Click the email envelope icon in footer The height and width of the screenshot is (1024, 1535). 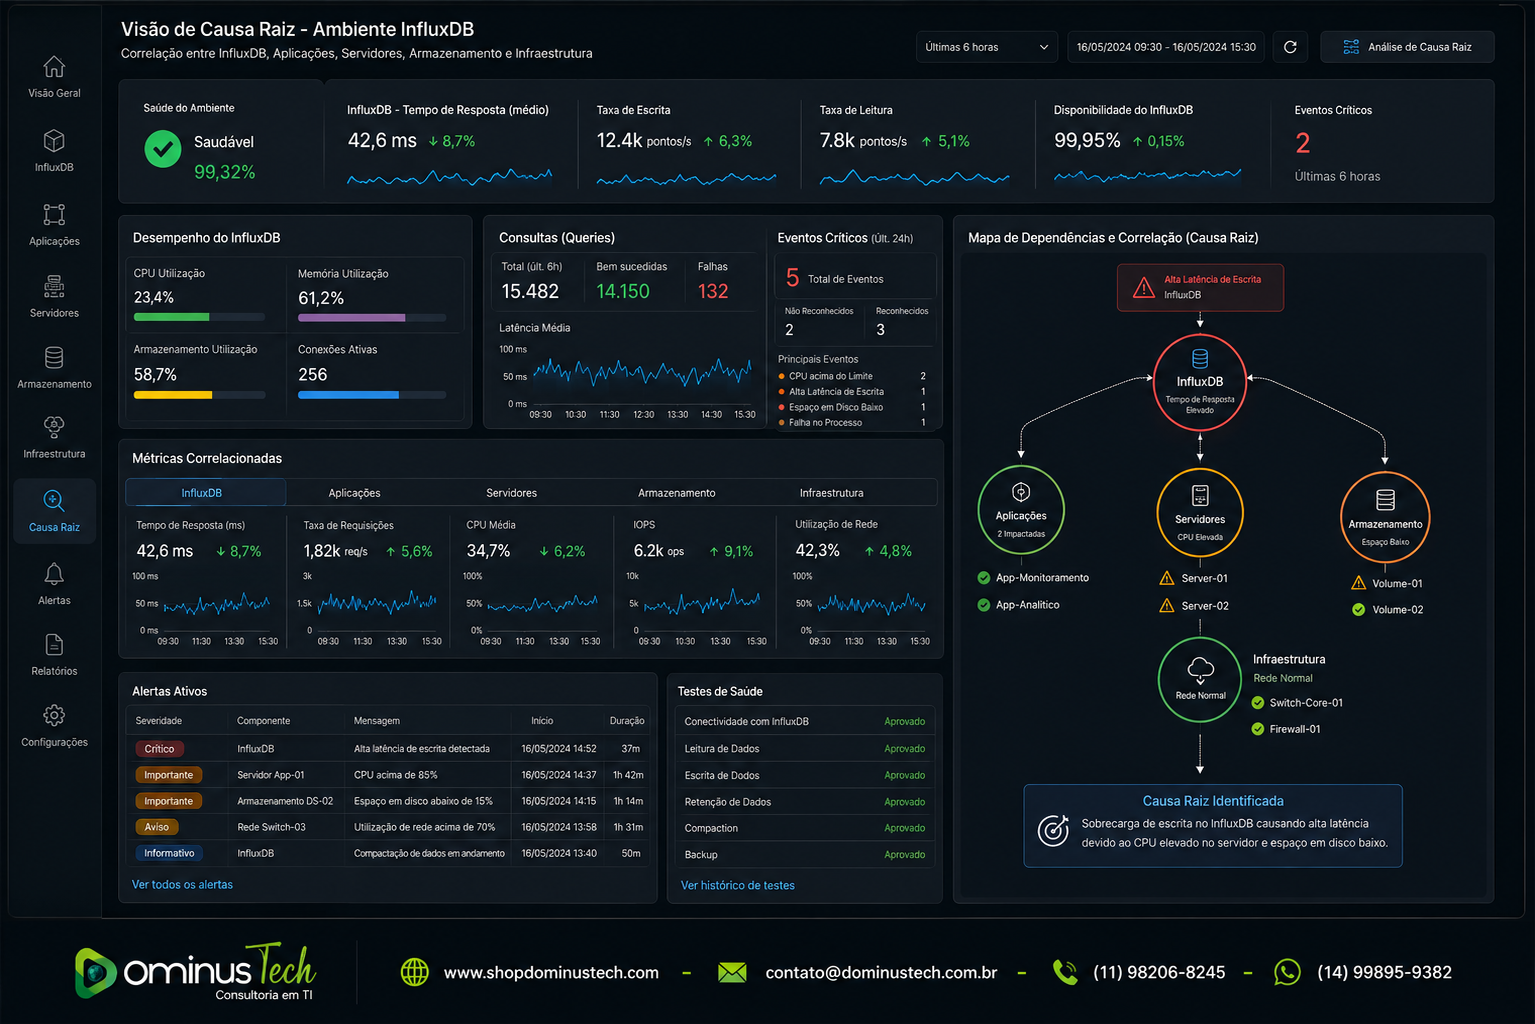pyautogui.click(x=732, y=972)
